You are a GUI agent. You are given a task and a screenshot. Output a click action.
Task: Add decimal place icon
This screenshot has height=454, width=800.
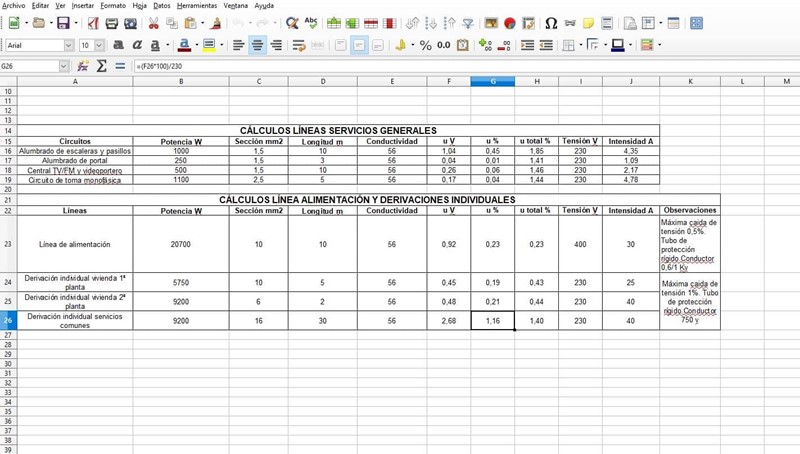click(485, 45)
